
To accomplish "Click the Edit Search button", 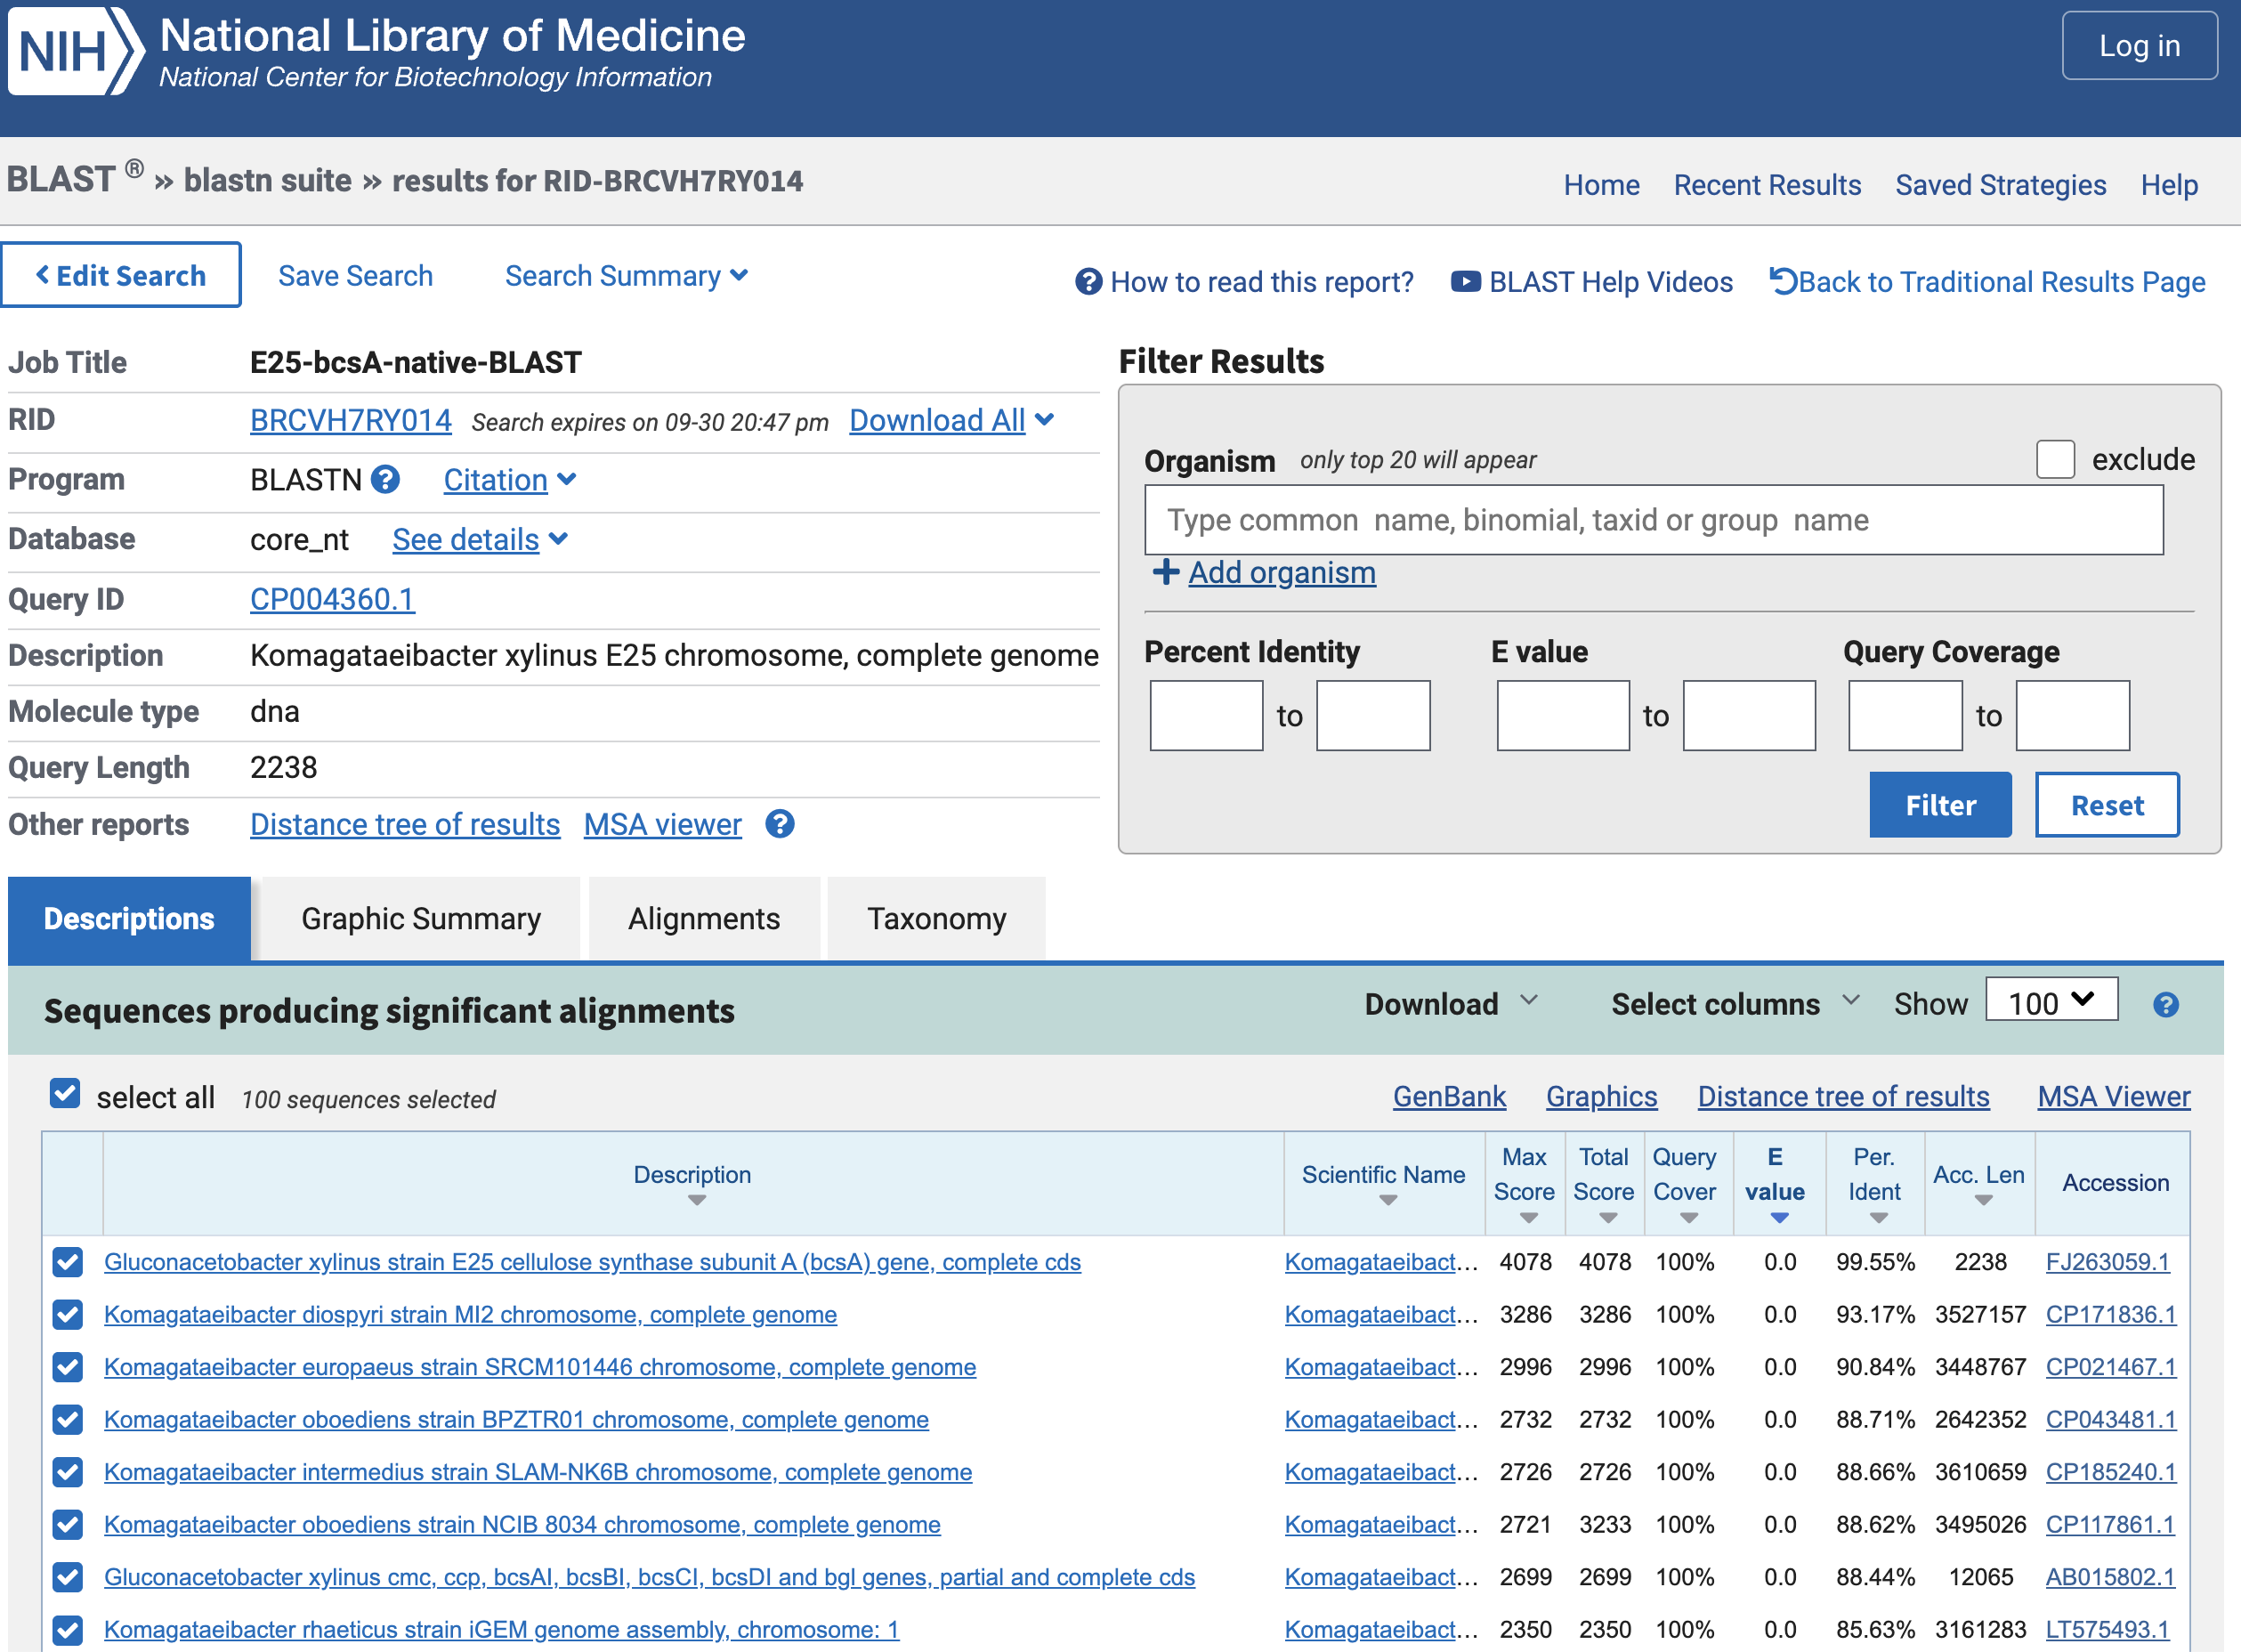I will [121, 275].
